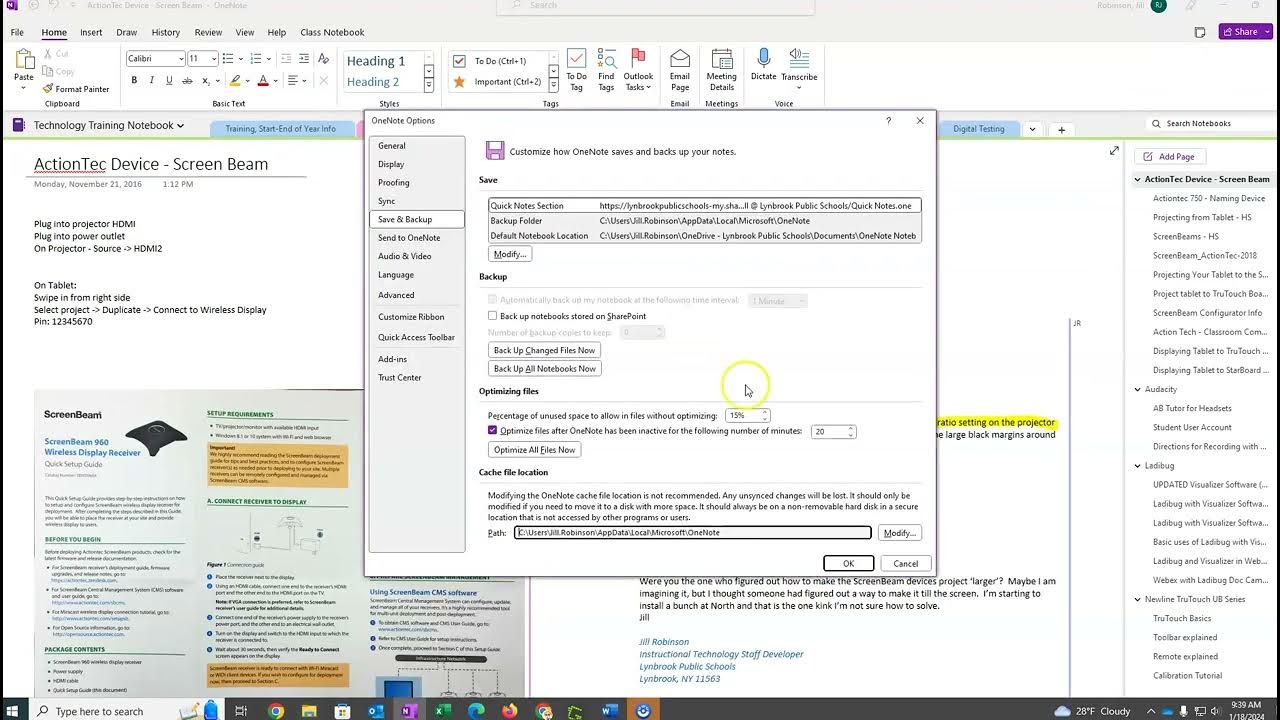Open Outlook Tasks flag
The height and width of the screenshot is (720, 1280).
(x=638, y=70)
